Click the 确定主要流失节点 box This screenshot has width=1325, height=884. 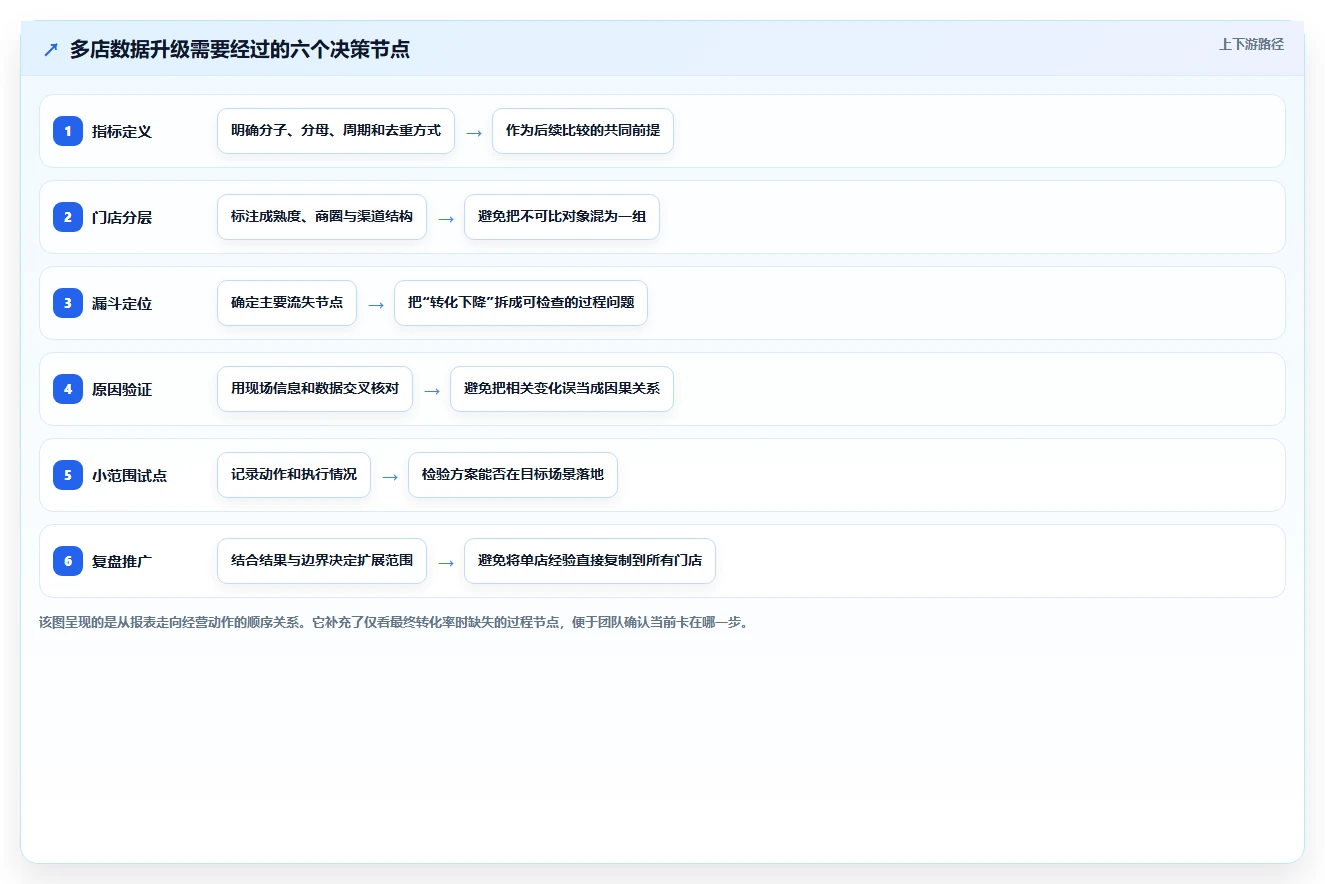[x=287, y=303]
